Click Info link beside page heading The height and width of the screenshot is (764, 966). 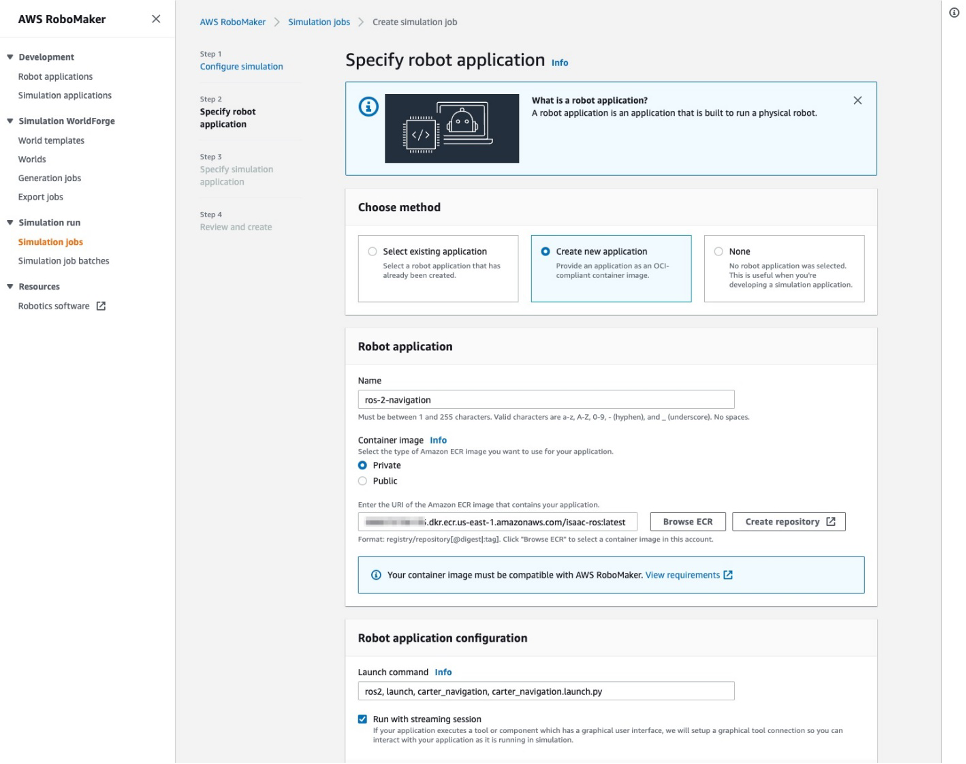[x=559, y=63]
